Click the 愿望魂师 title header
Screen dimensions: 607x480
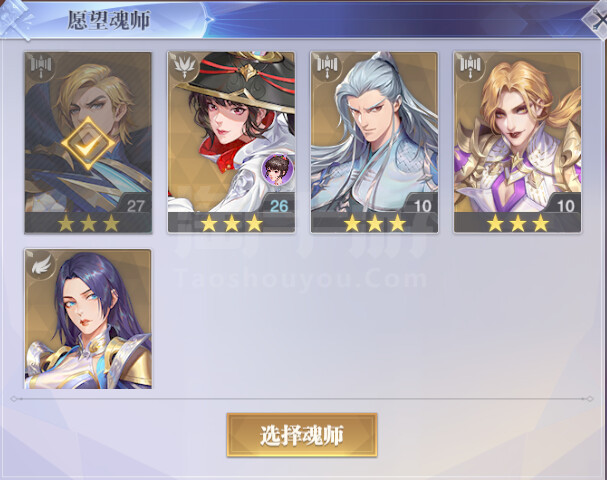click(109, 20)
